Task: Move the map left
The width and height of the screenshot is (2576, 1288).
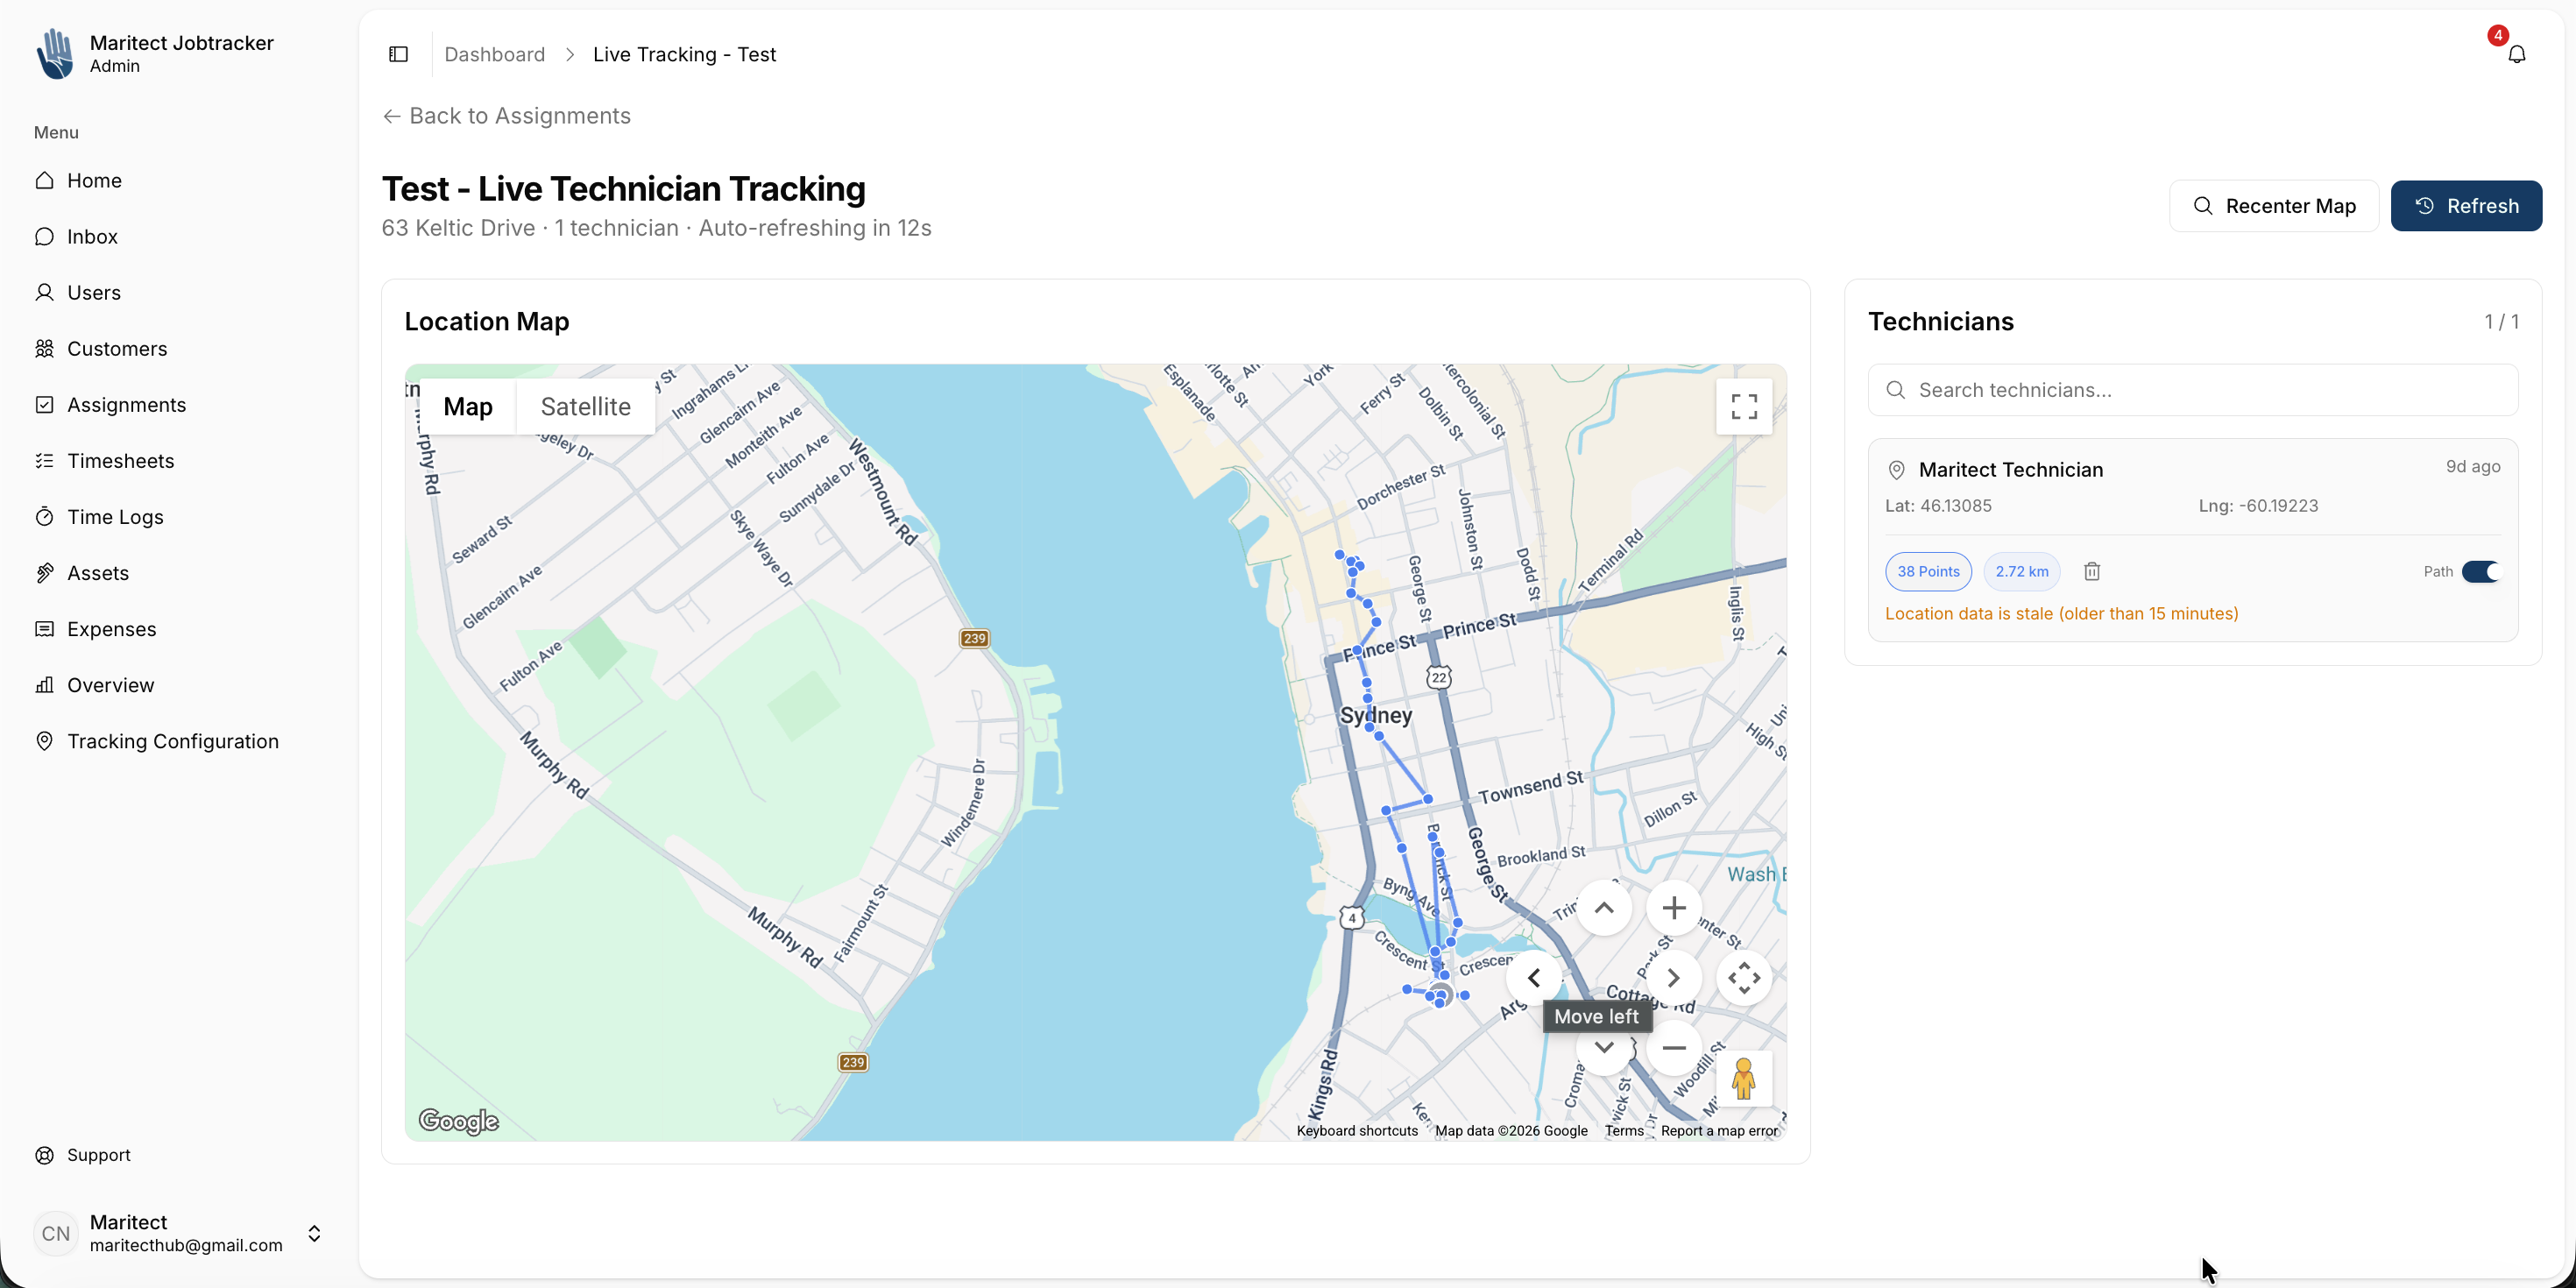Action: [1534, 978]
